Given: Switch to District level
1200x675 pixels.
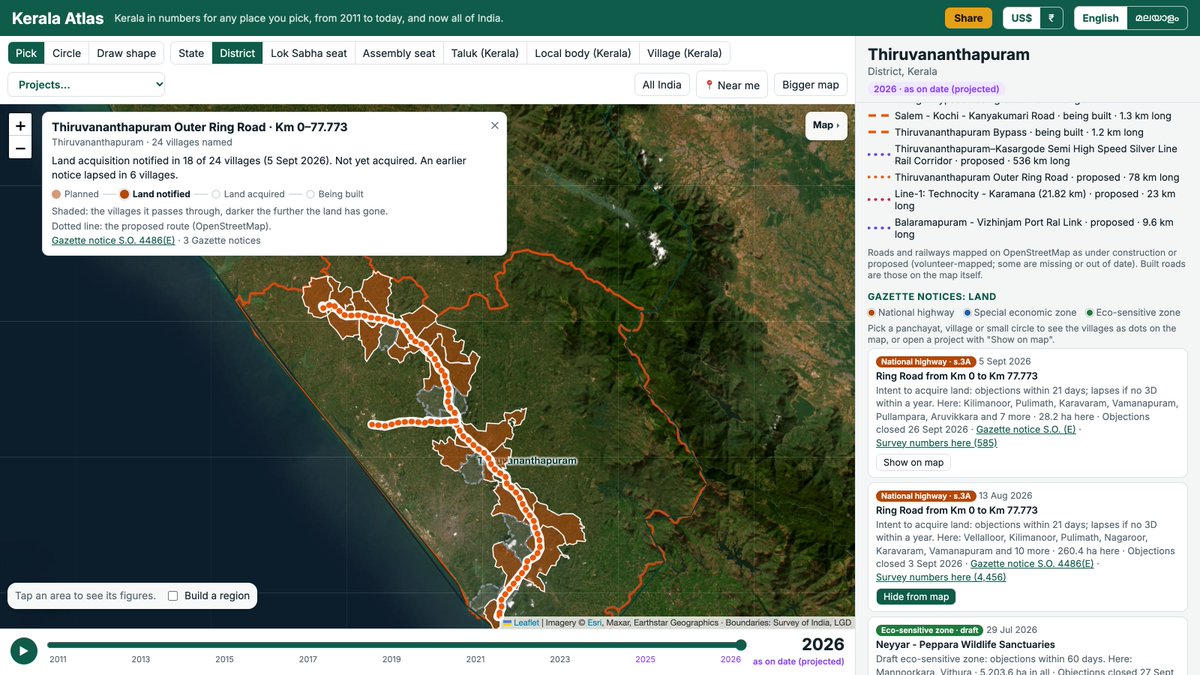Looking at the screenshot, I should click(238, 53).
